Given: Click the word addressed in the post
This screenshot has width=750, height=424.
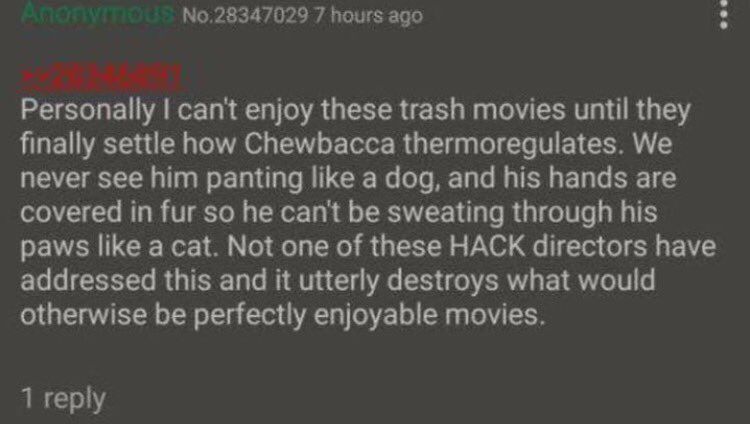Looking at the screenshot, I should click(x=88, y=280).
